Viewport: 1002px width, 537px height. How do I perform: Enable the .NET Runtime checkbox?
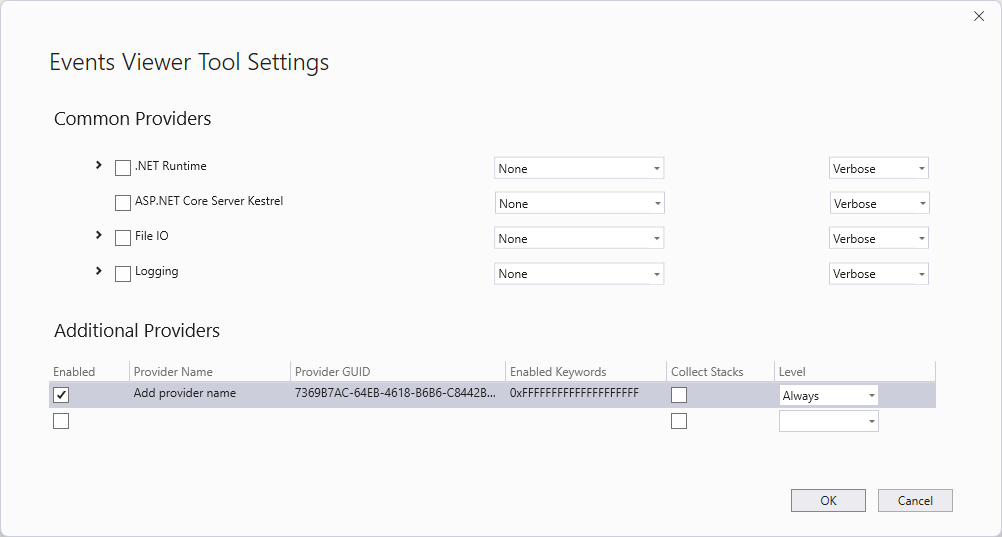click(123, 168)
